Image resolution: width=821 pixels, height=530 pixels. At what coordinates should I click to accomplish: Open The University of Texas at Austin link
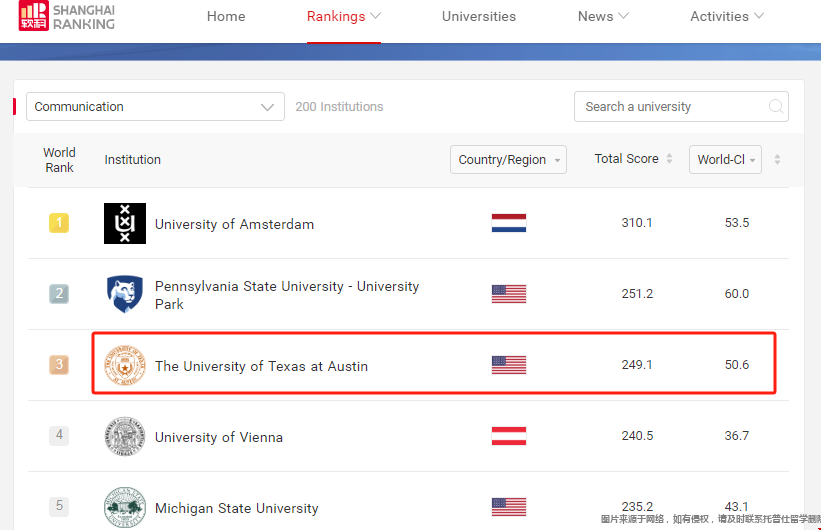coord(261,366)
